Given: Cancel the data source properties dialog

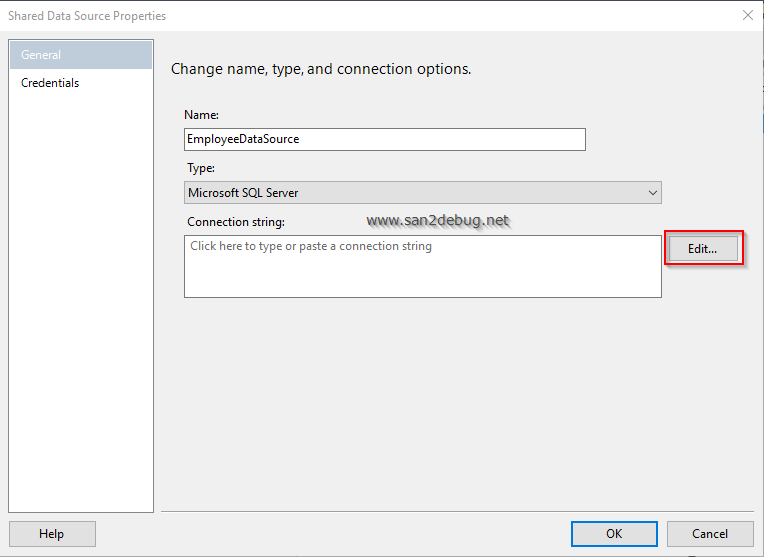Looking at the screenshot, I should pos(710,534).
